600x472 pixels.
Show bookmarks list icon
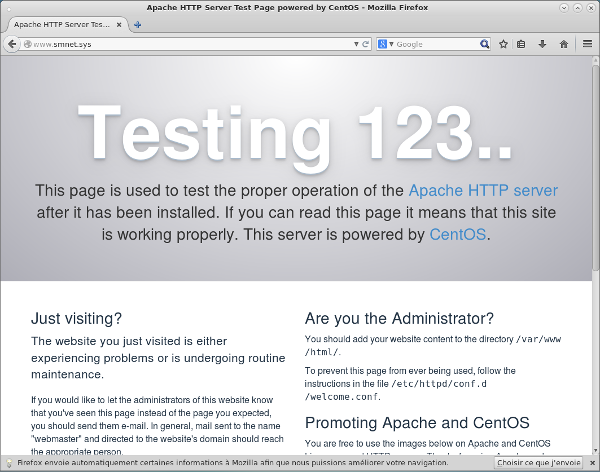click(521, 44)
